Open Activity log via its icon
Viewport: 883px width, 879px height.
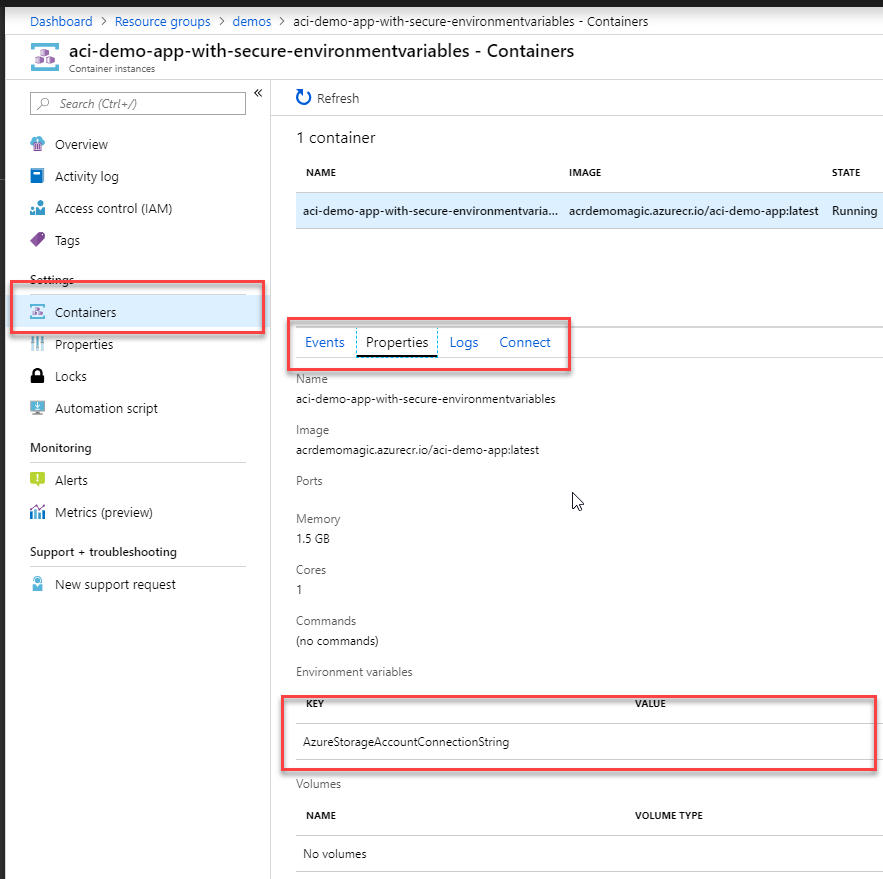pyautogui.click(x=38, y=176)
